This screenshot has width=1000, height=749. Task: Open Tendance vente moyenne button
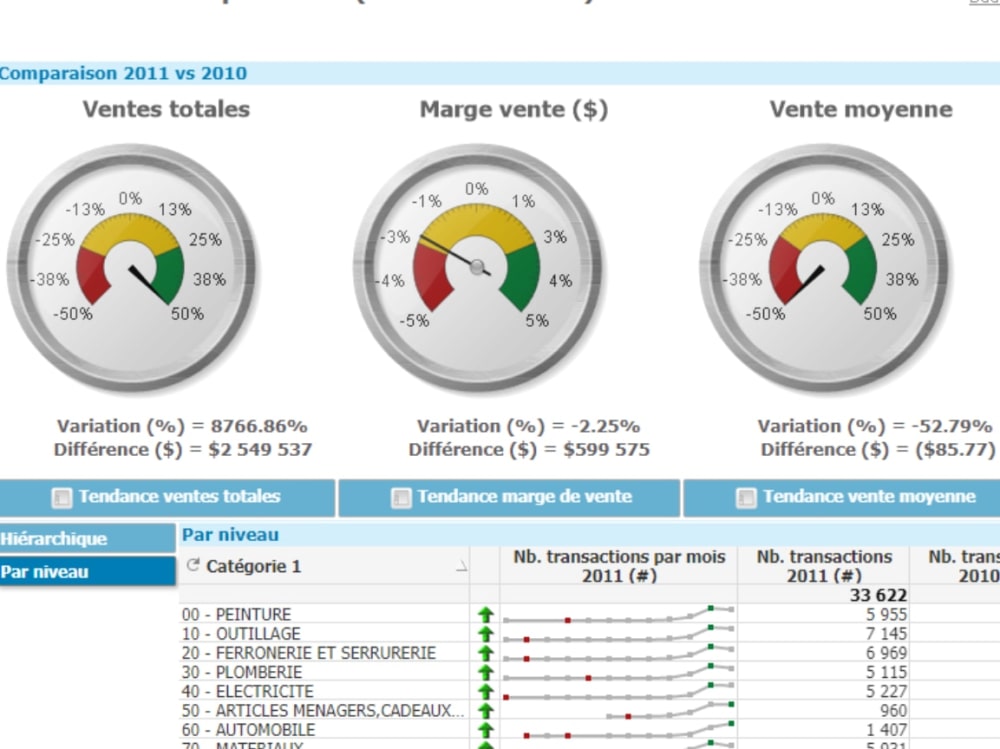[842, 497]
